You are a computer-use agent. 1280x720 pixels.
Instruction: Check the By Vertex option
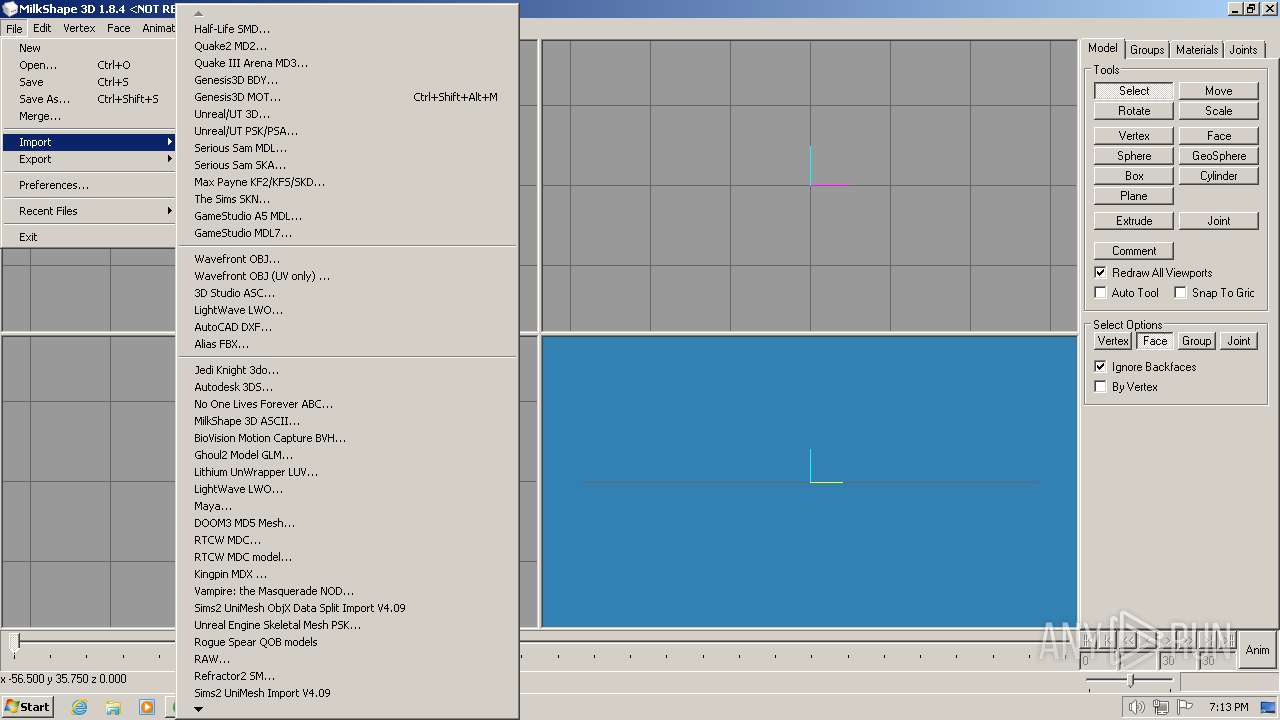[x=1101, y=387]
